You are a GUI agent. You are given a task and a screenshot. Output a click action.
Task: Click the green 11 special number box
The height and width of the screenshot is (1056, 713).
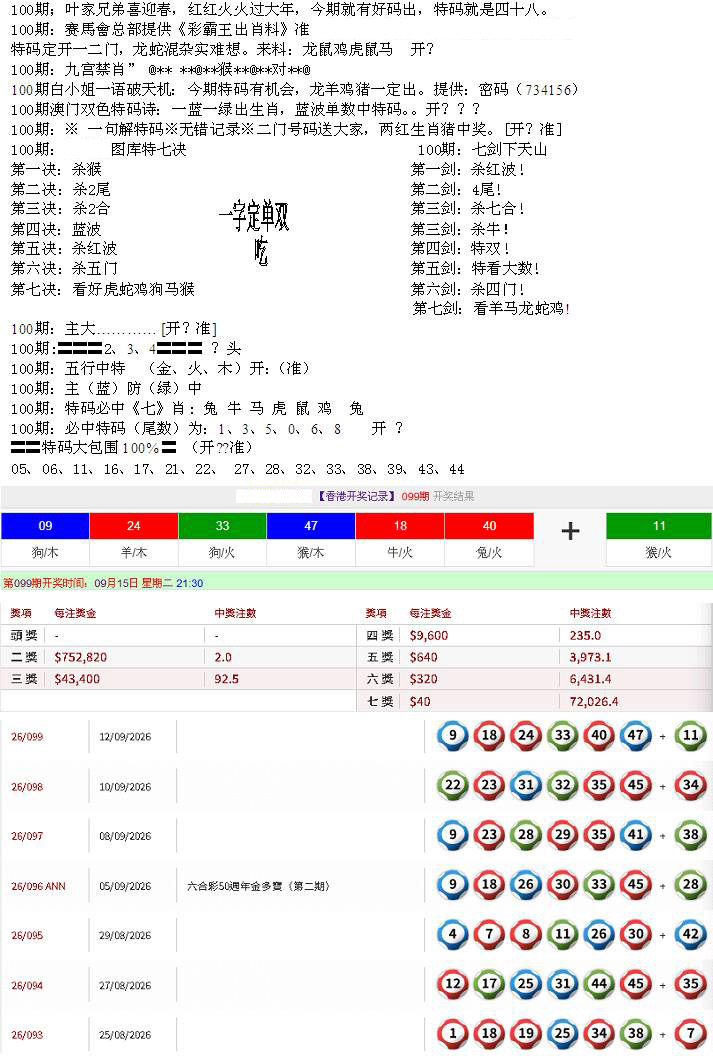658,525
